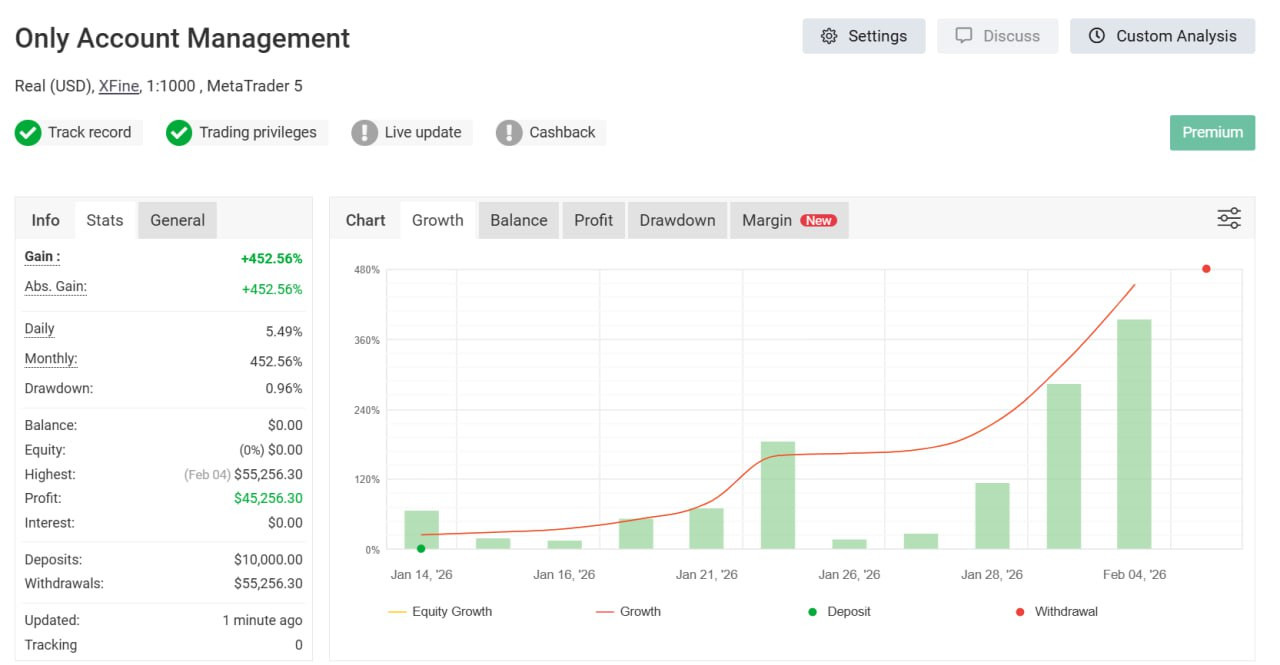Show the Drawdown chart tab
This screenshot has height=665, width=1280.
pyautogui.click(x=677, y=220)
